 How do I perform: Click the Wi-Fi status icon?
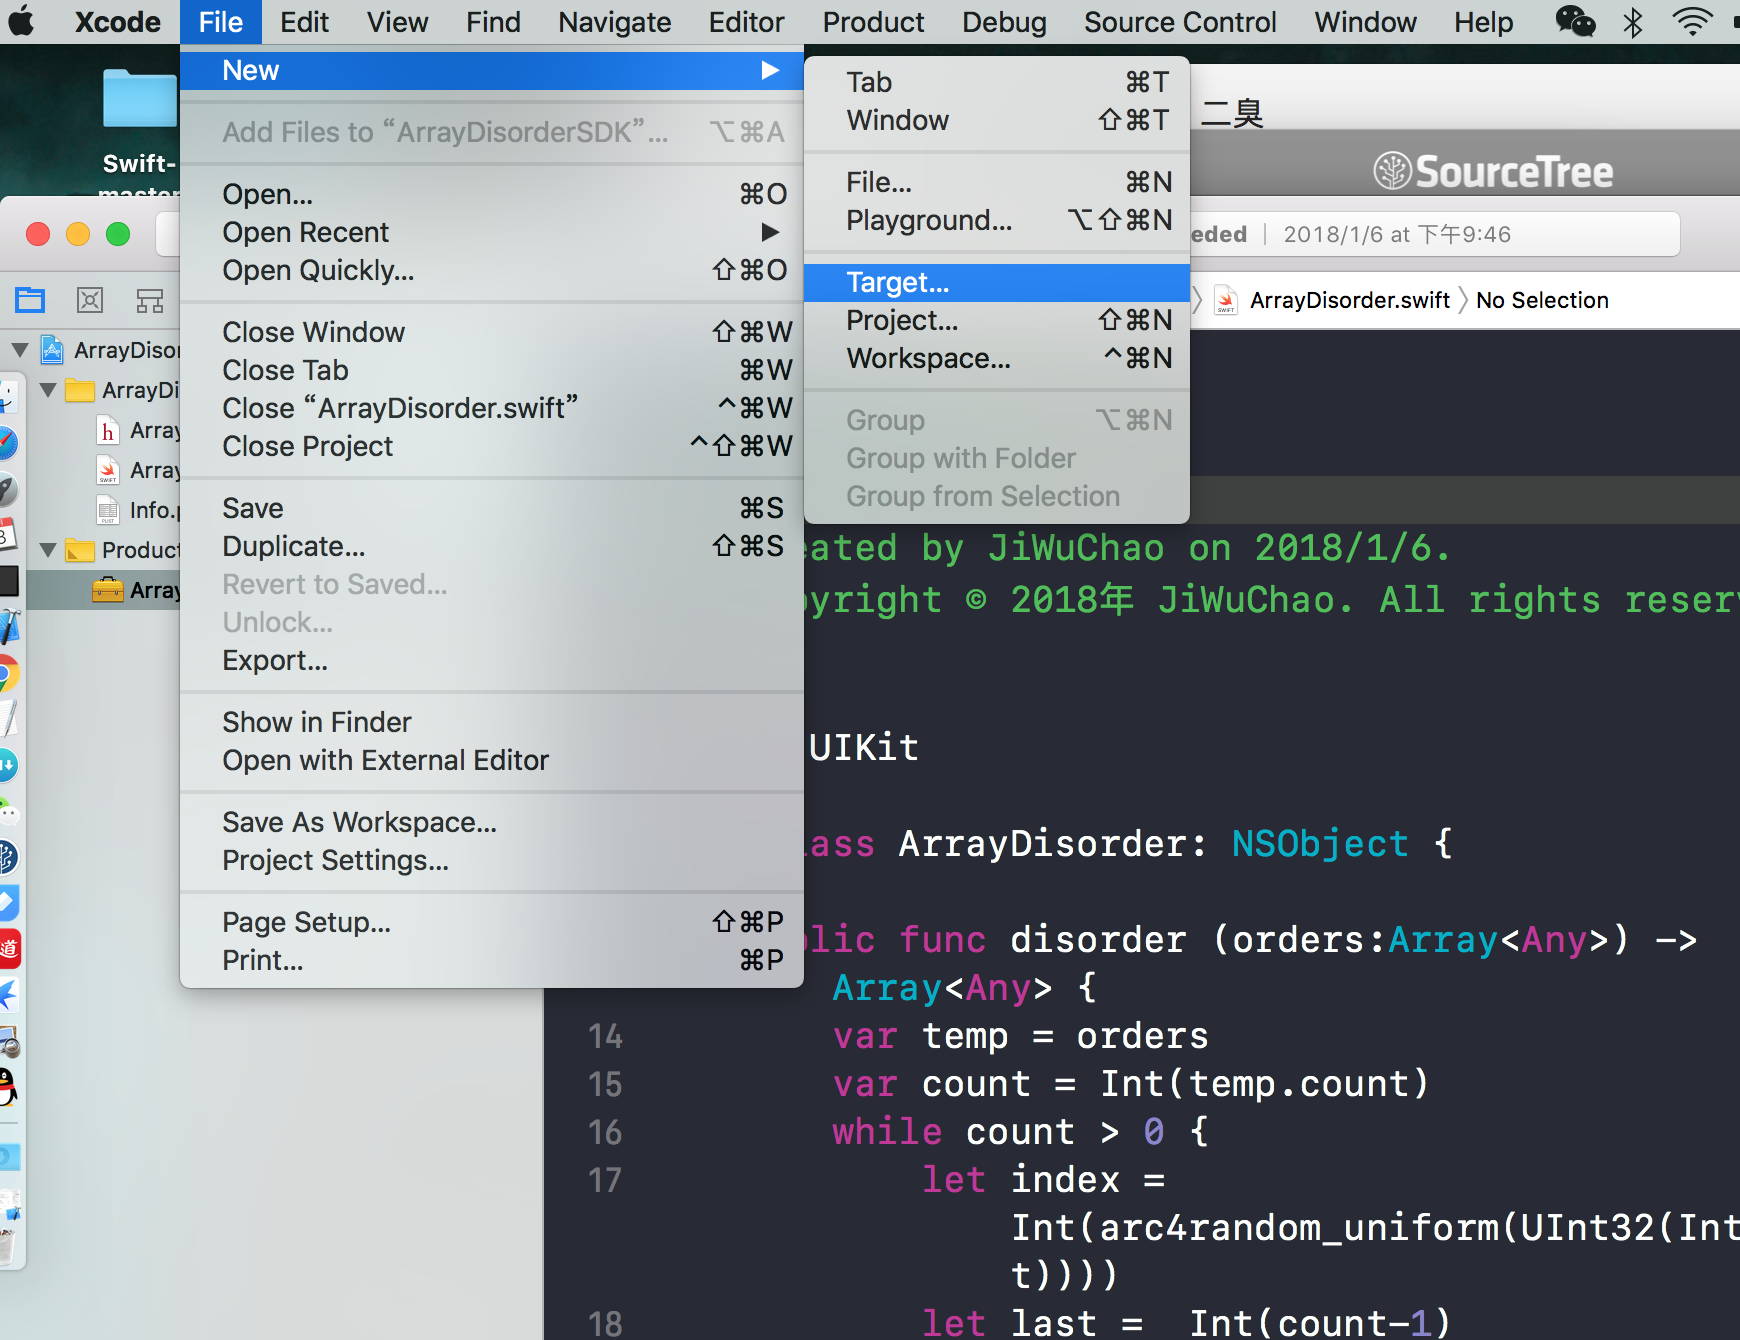(x=1692, y=22)
